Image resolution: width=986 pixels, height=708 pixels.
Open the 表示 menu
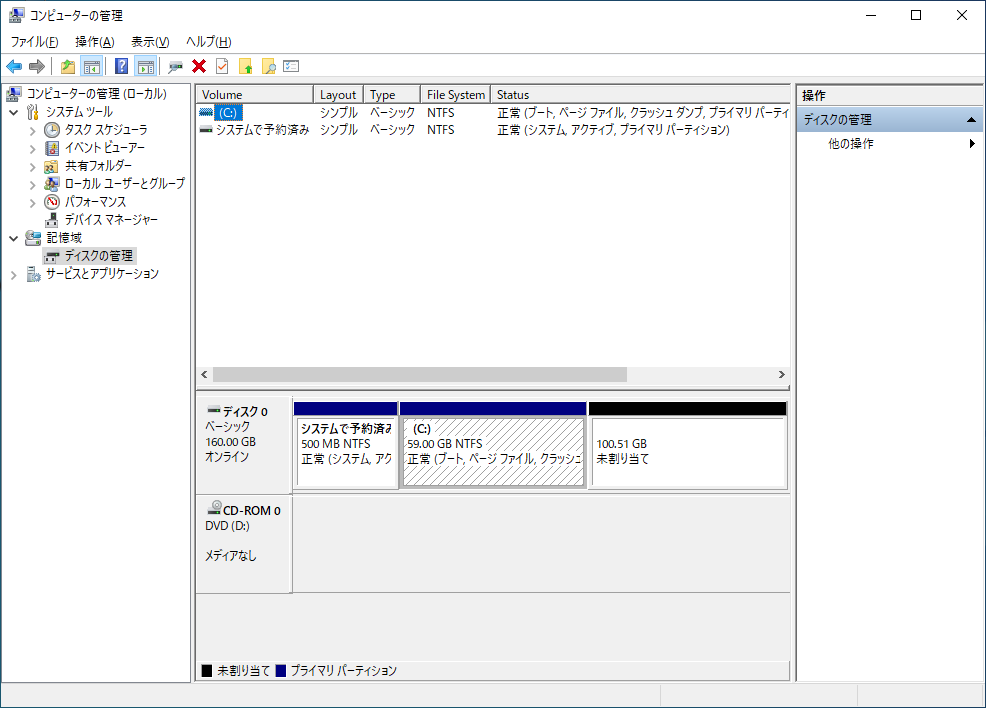coord(149,41)
